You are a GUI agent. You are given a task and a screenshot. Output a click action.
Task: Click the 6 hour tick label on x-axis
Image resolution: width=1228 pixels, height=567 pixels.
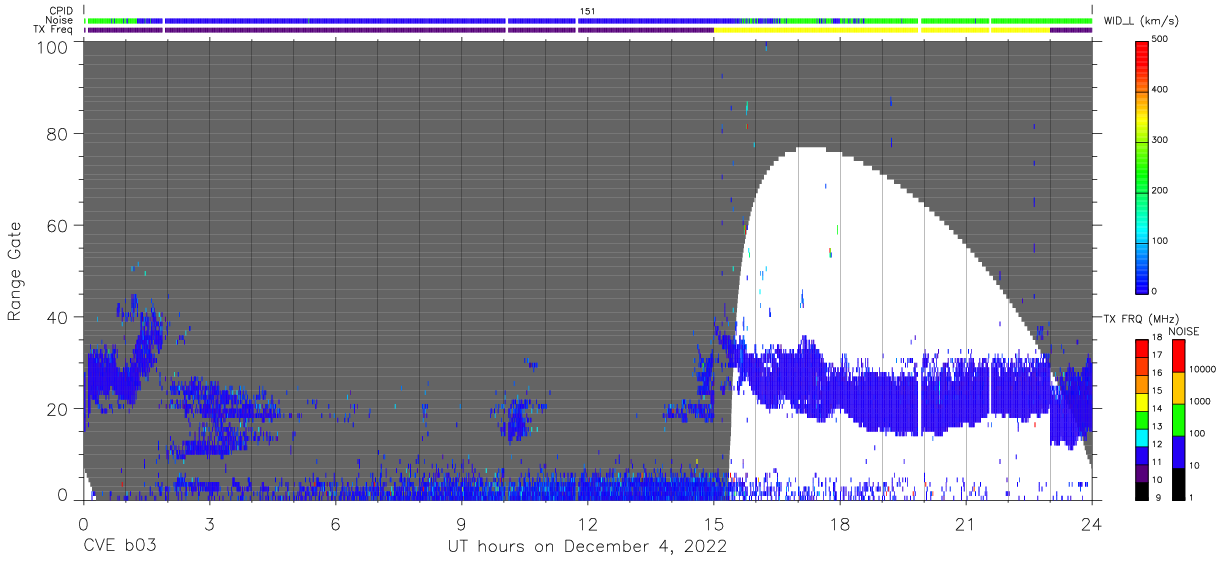(335, 523)
